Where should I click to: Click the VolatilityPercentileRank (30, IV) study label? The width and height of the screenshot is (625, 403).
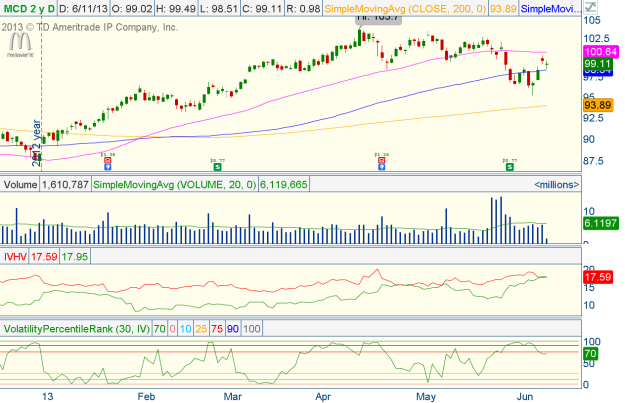[77, 329]
